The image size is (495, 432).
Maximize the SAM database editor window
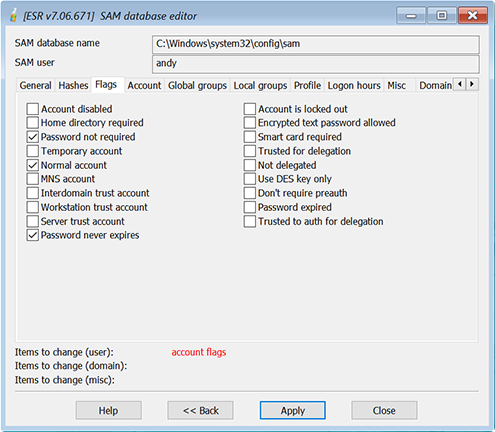(442, 15)
